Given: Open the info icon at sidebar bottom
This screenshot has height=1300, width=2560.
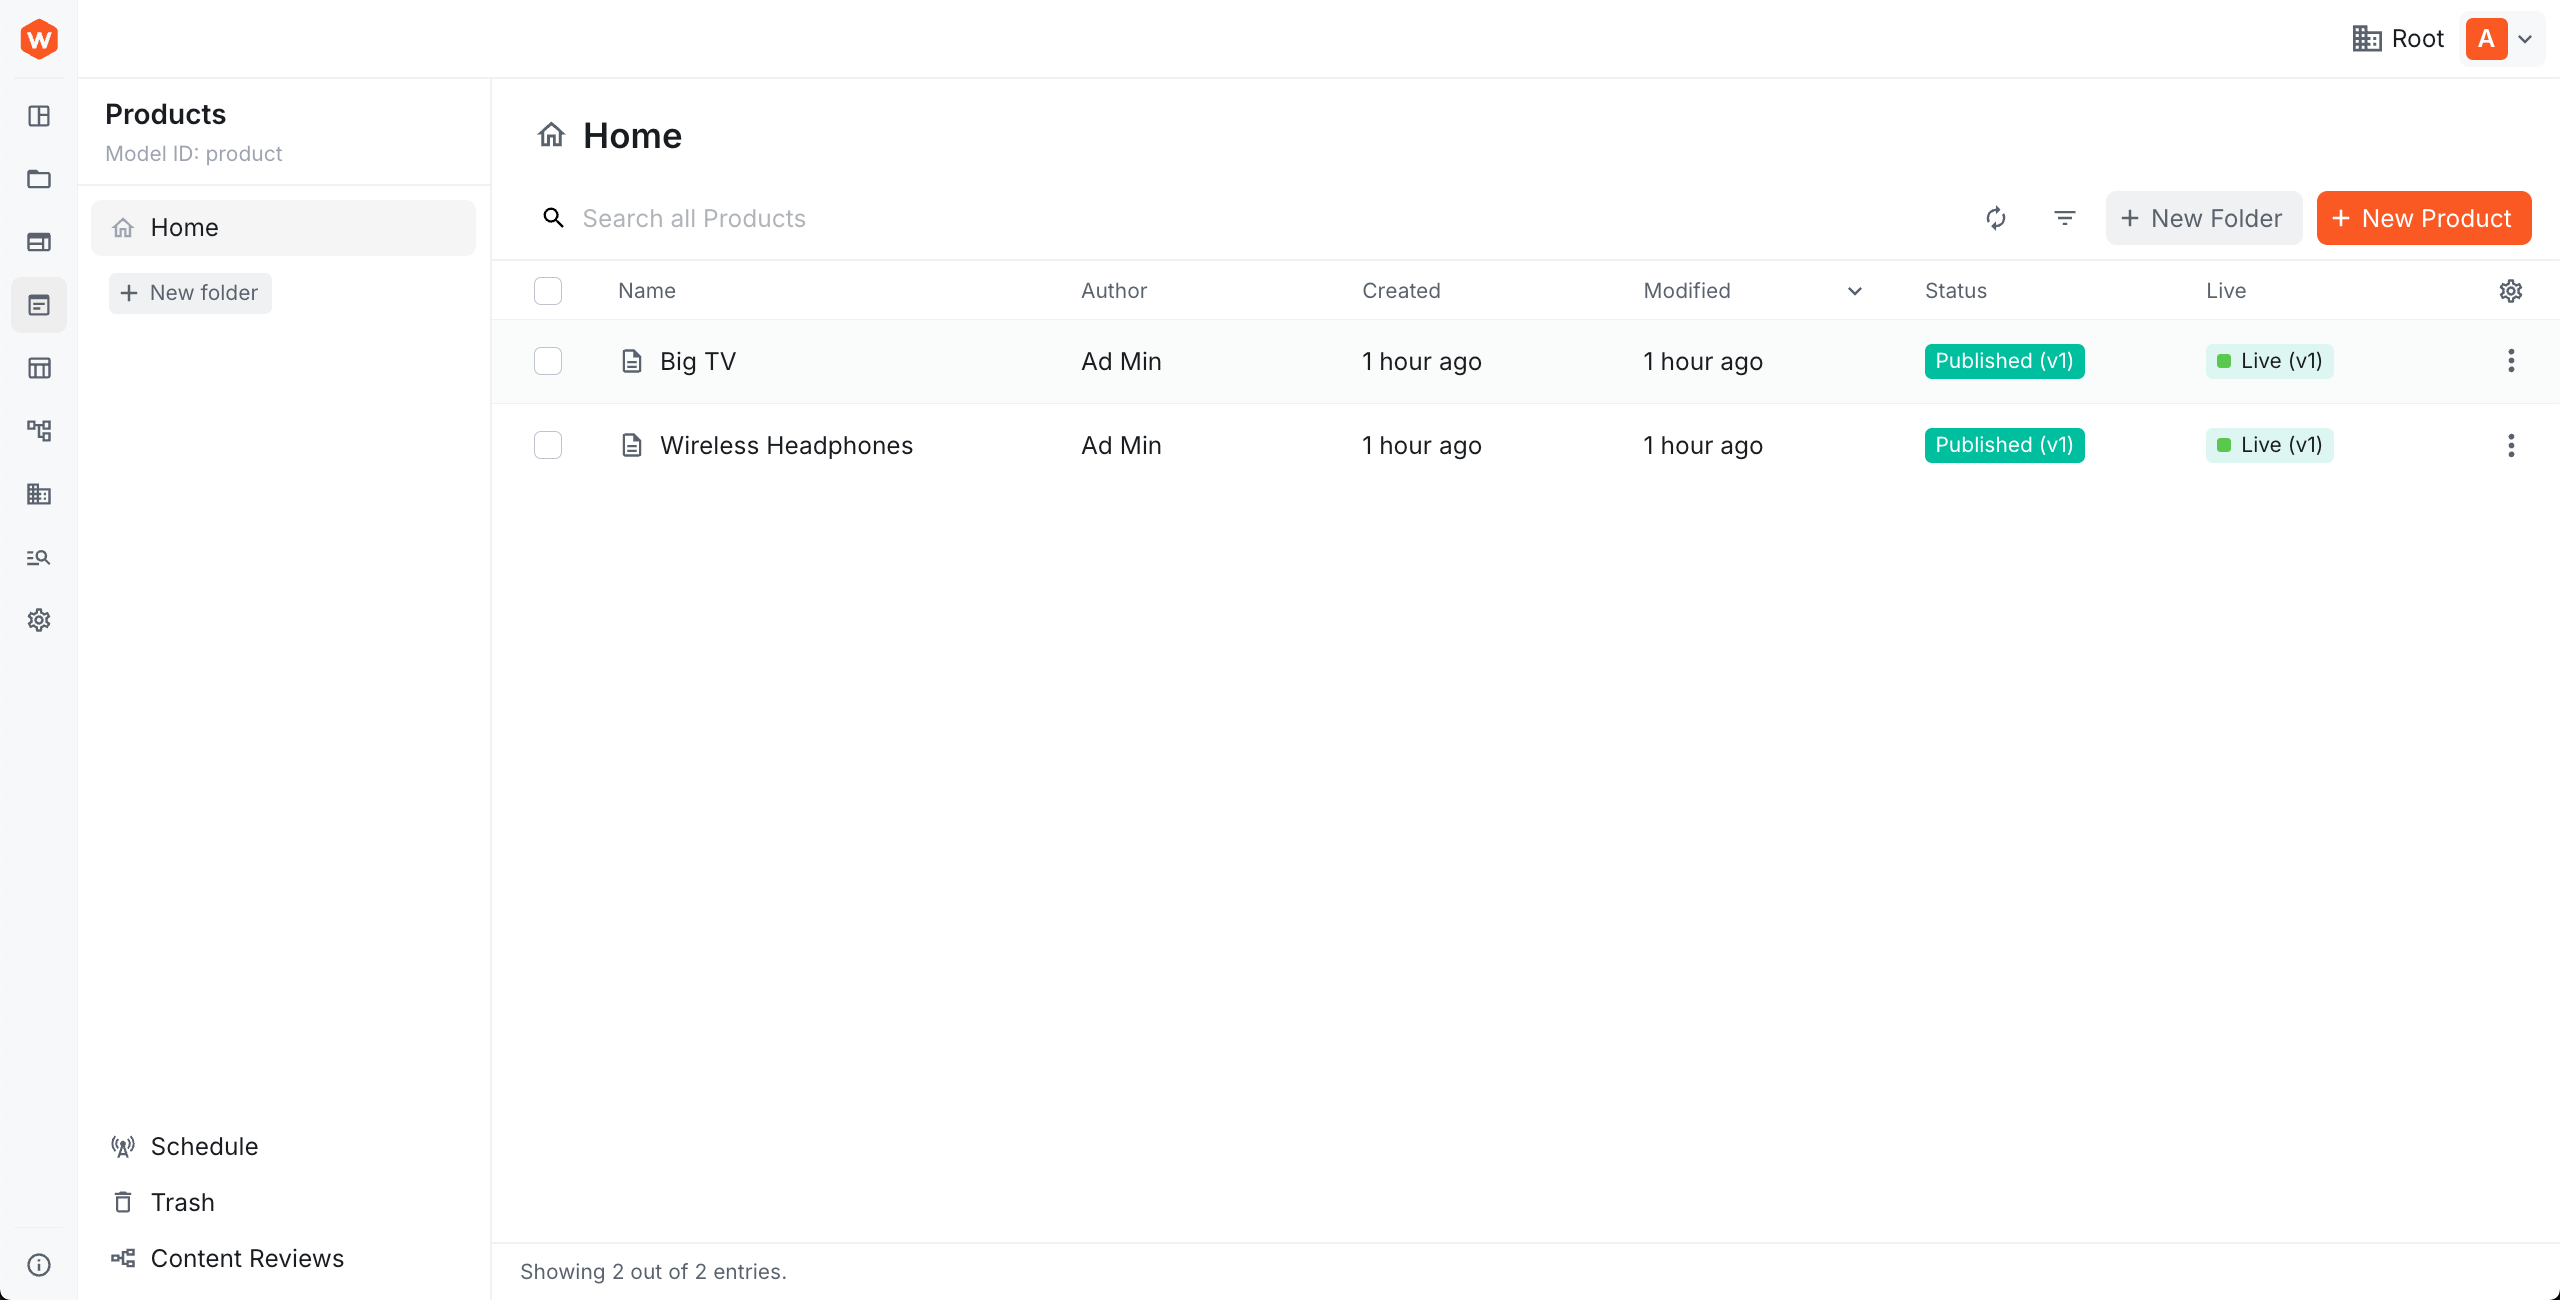Looking at the screenshot, I should (39, 1265).
